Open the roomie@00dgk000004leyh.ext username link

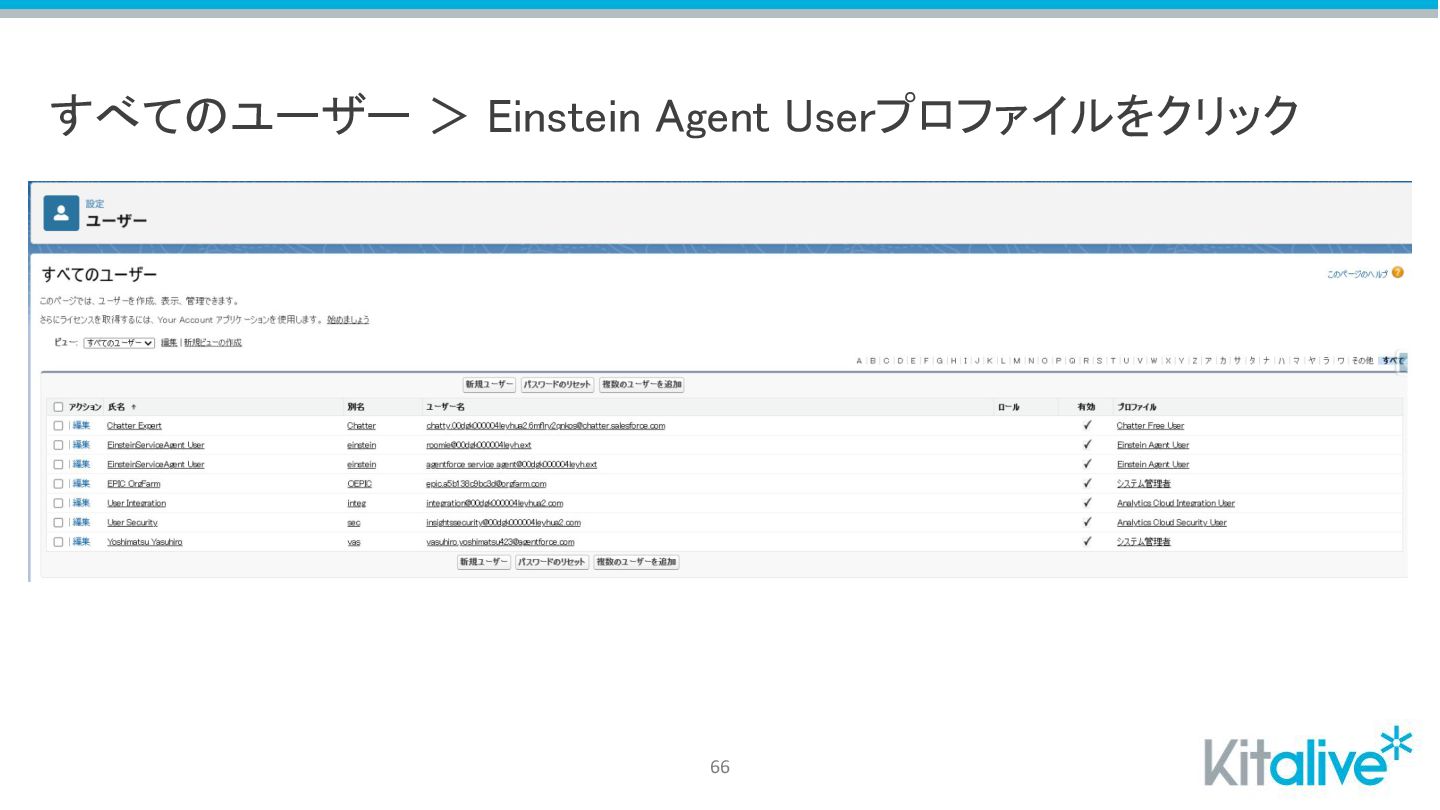click(479, 445)
